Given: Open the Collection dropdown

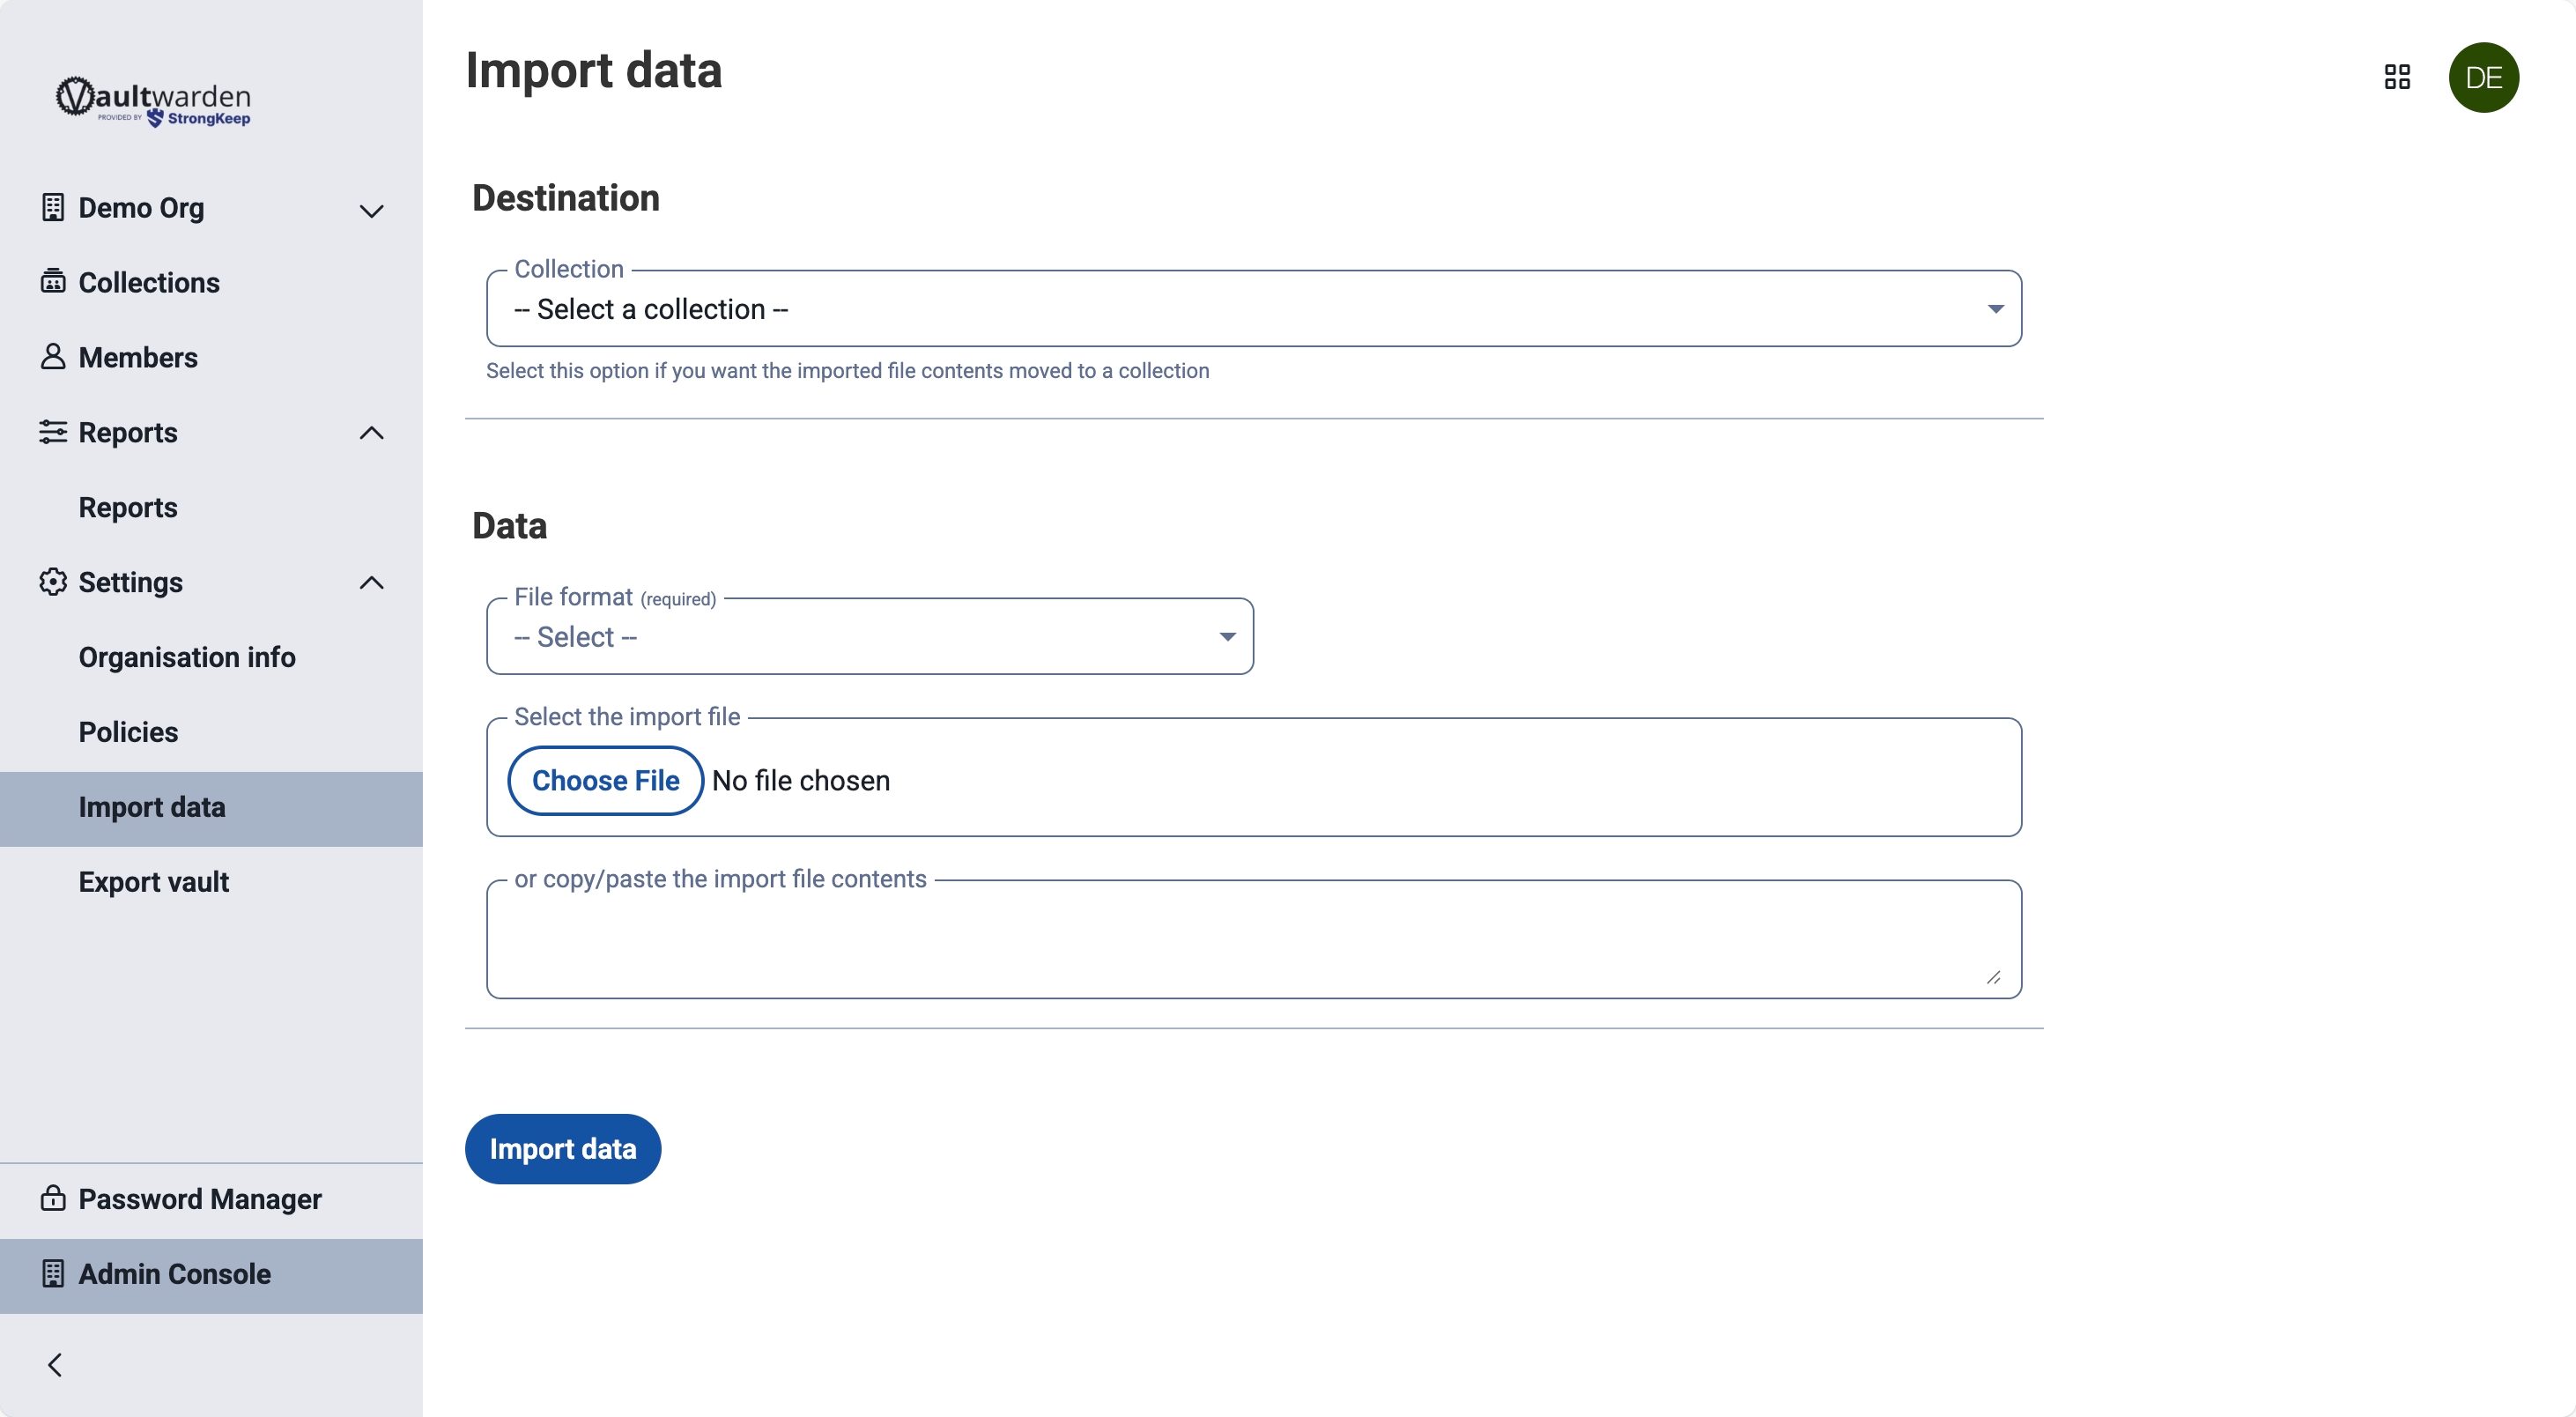Looking at the screenshot, I should coord(1253,309).
